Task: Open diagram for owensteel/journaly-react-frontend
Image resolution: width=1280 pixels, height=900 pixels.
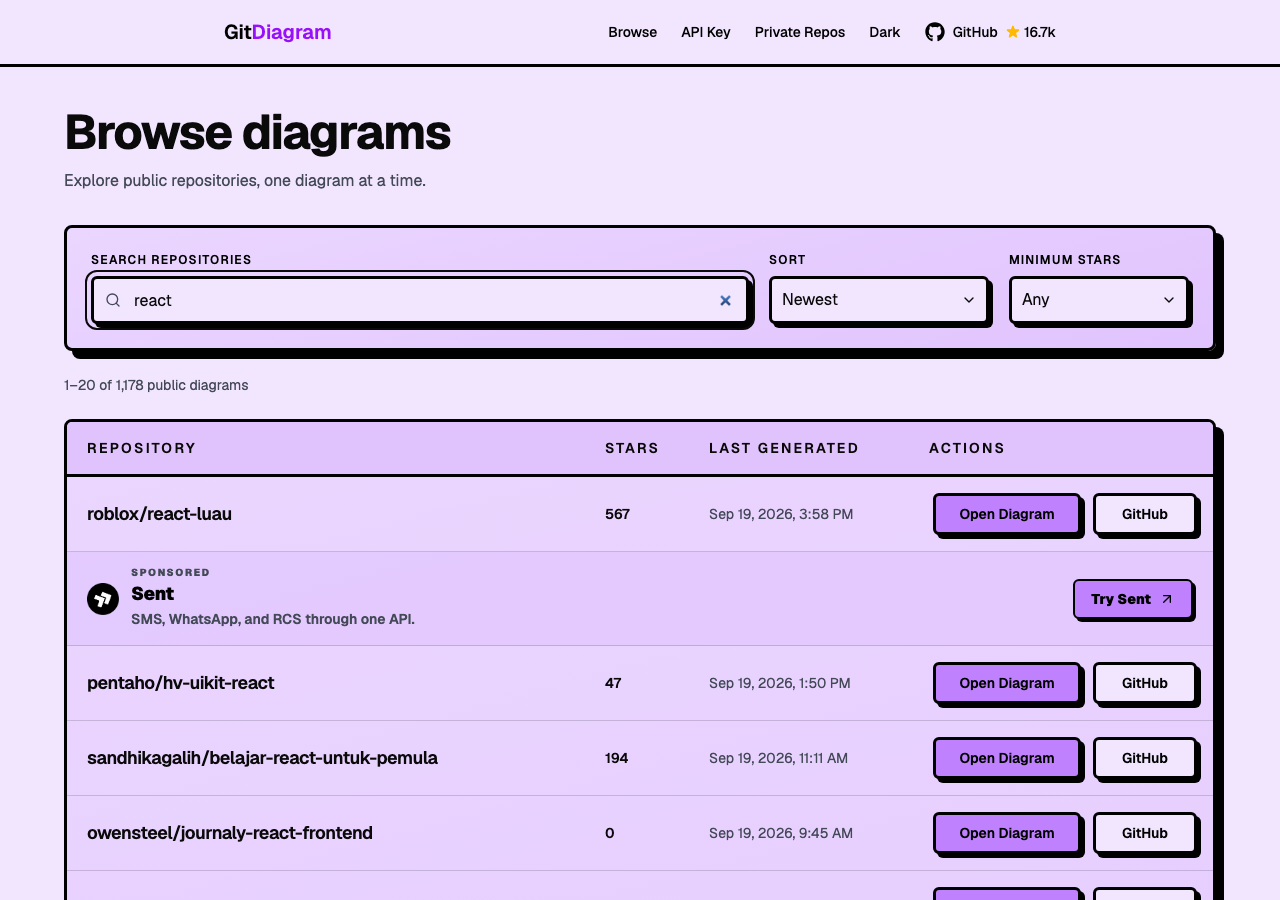Action: 1007,833
